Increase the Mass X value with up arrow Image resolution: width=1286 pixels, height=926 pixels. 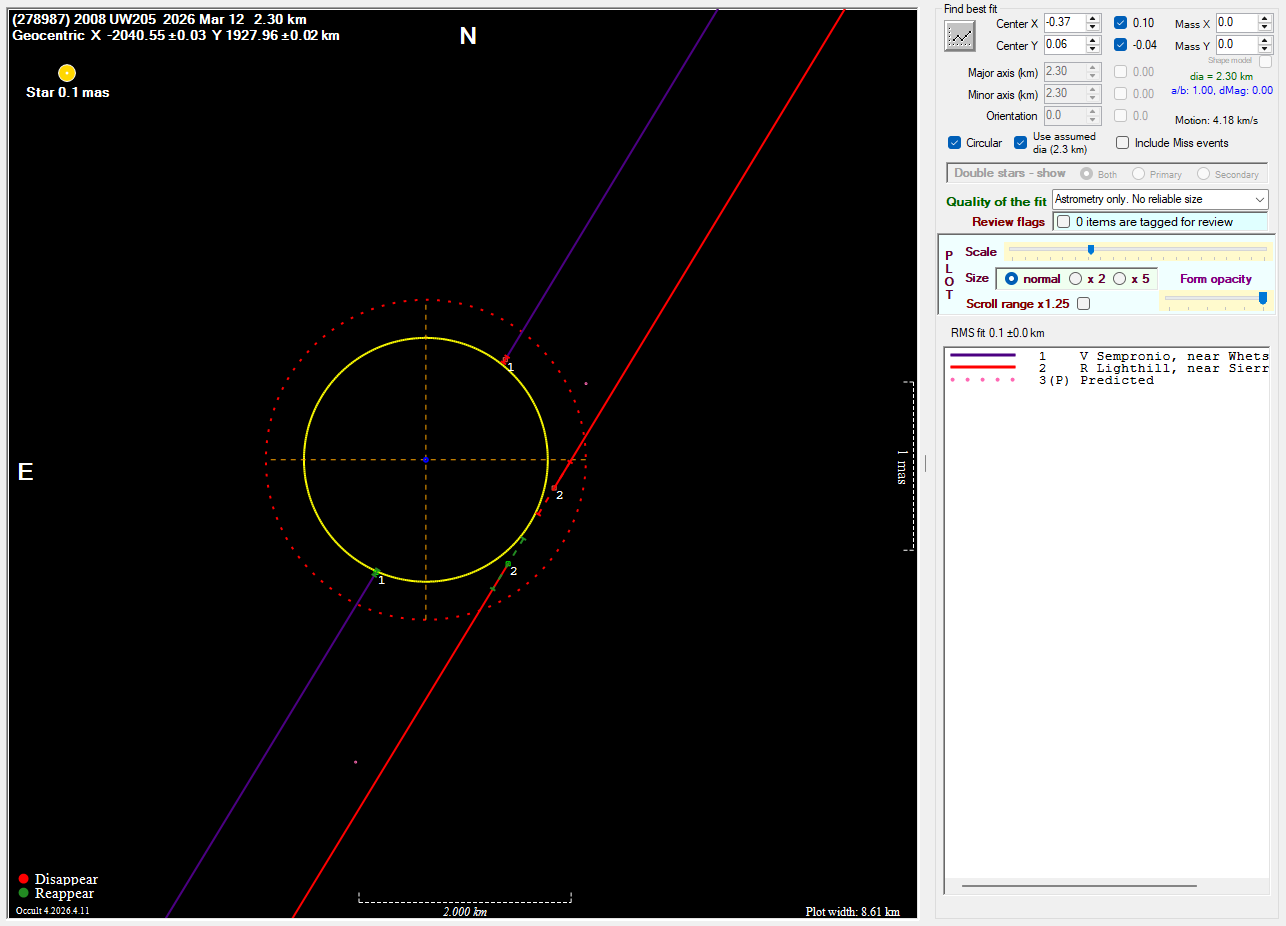point(1265,18)
